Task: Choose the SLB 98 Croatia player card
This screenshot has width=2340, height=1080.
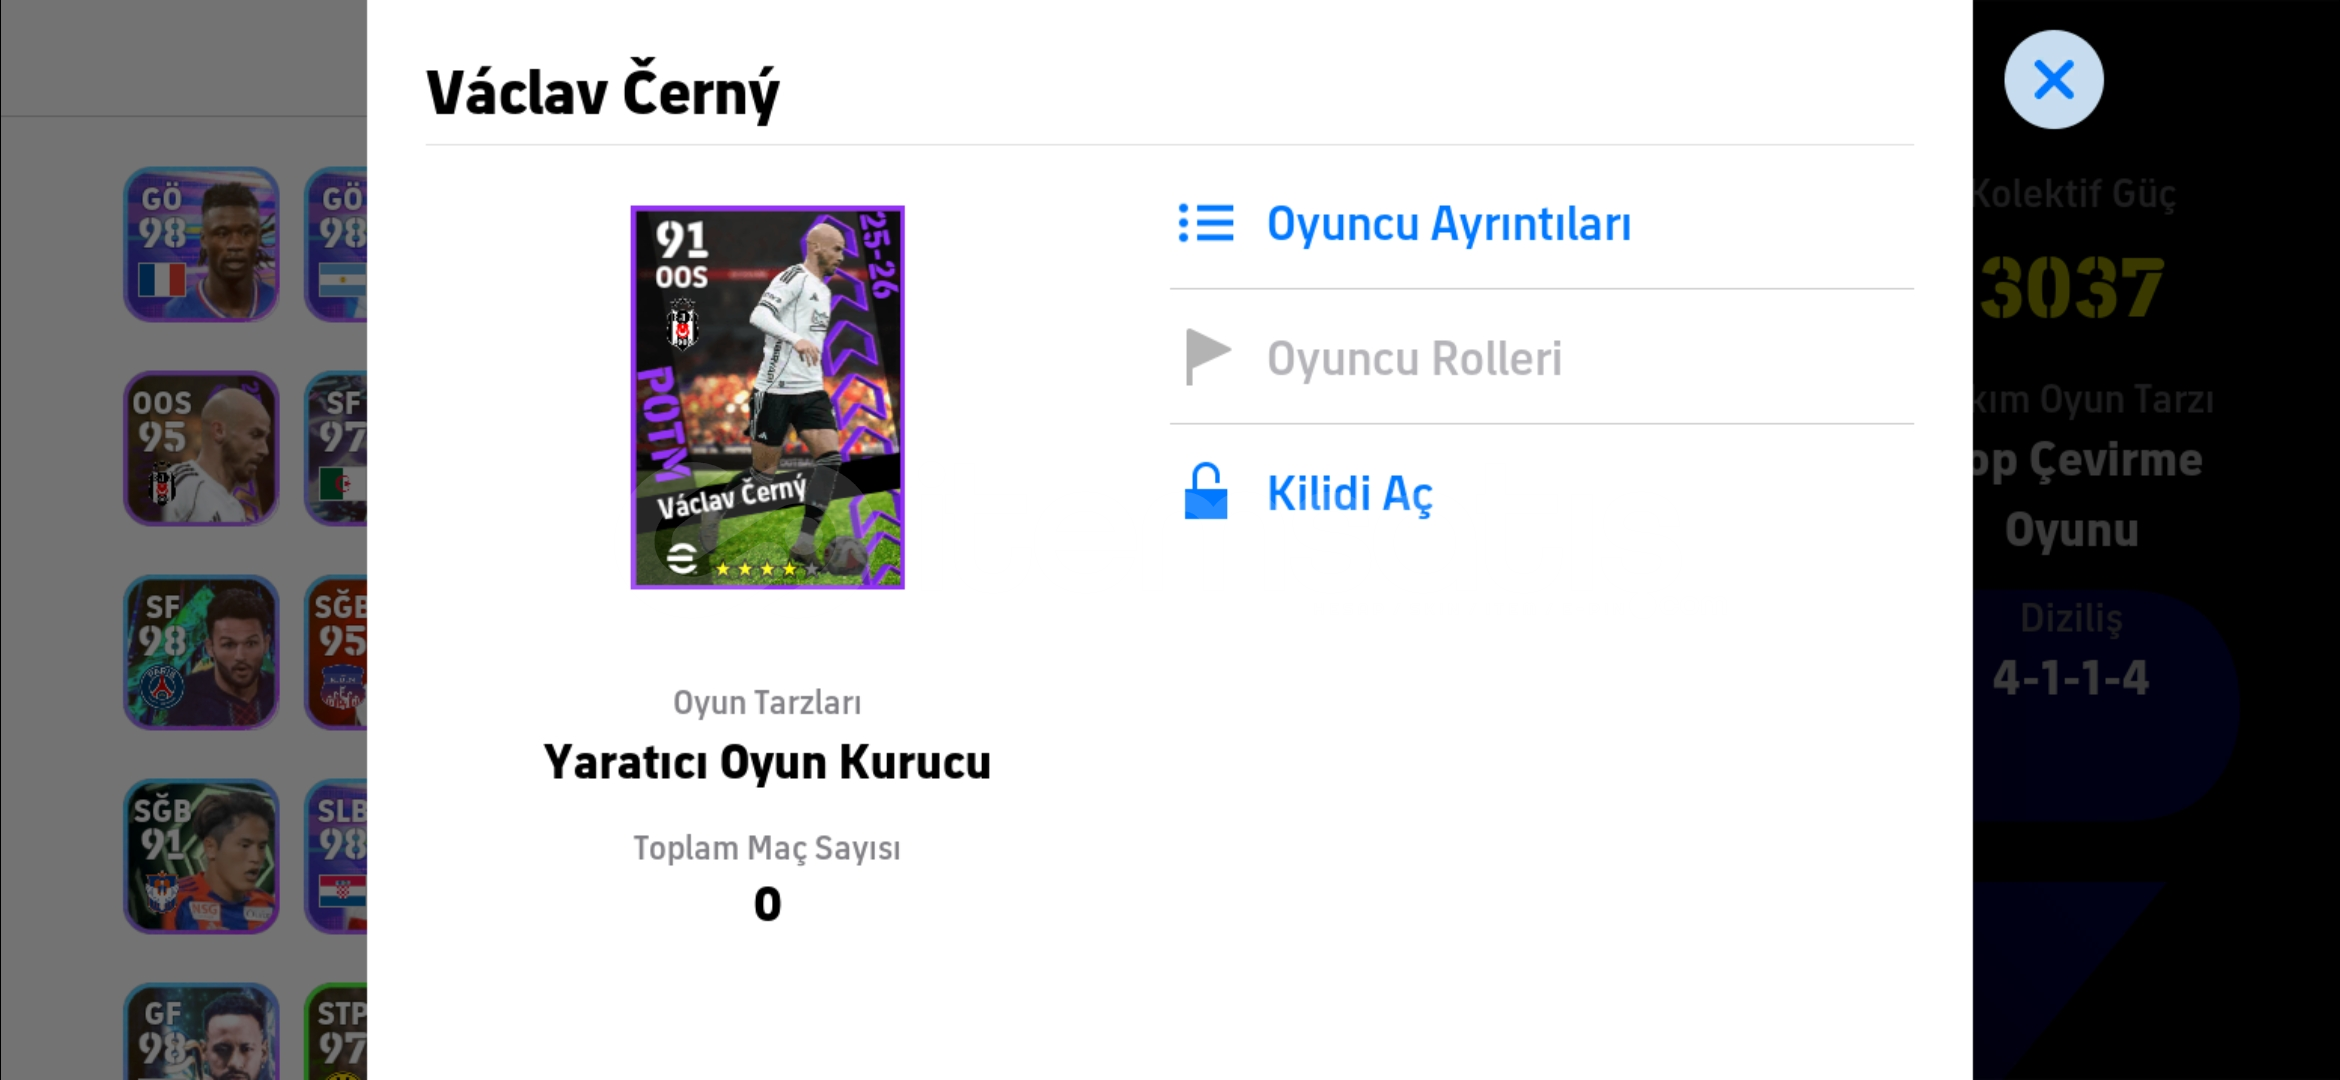Action: [x=336, y=856]
